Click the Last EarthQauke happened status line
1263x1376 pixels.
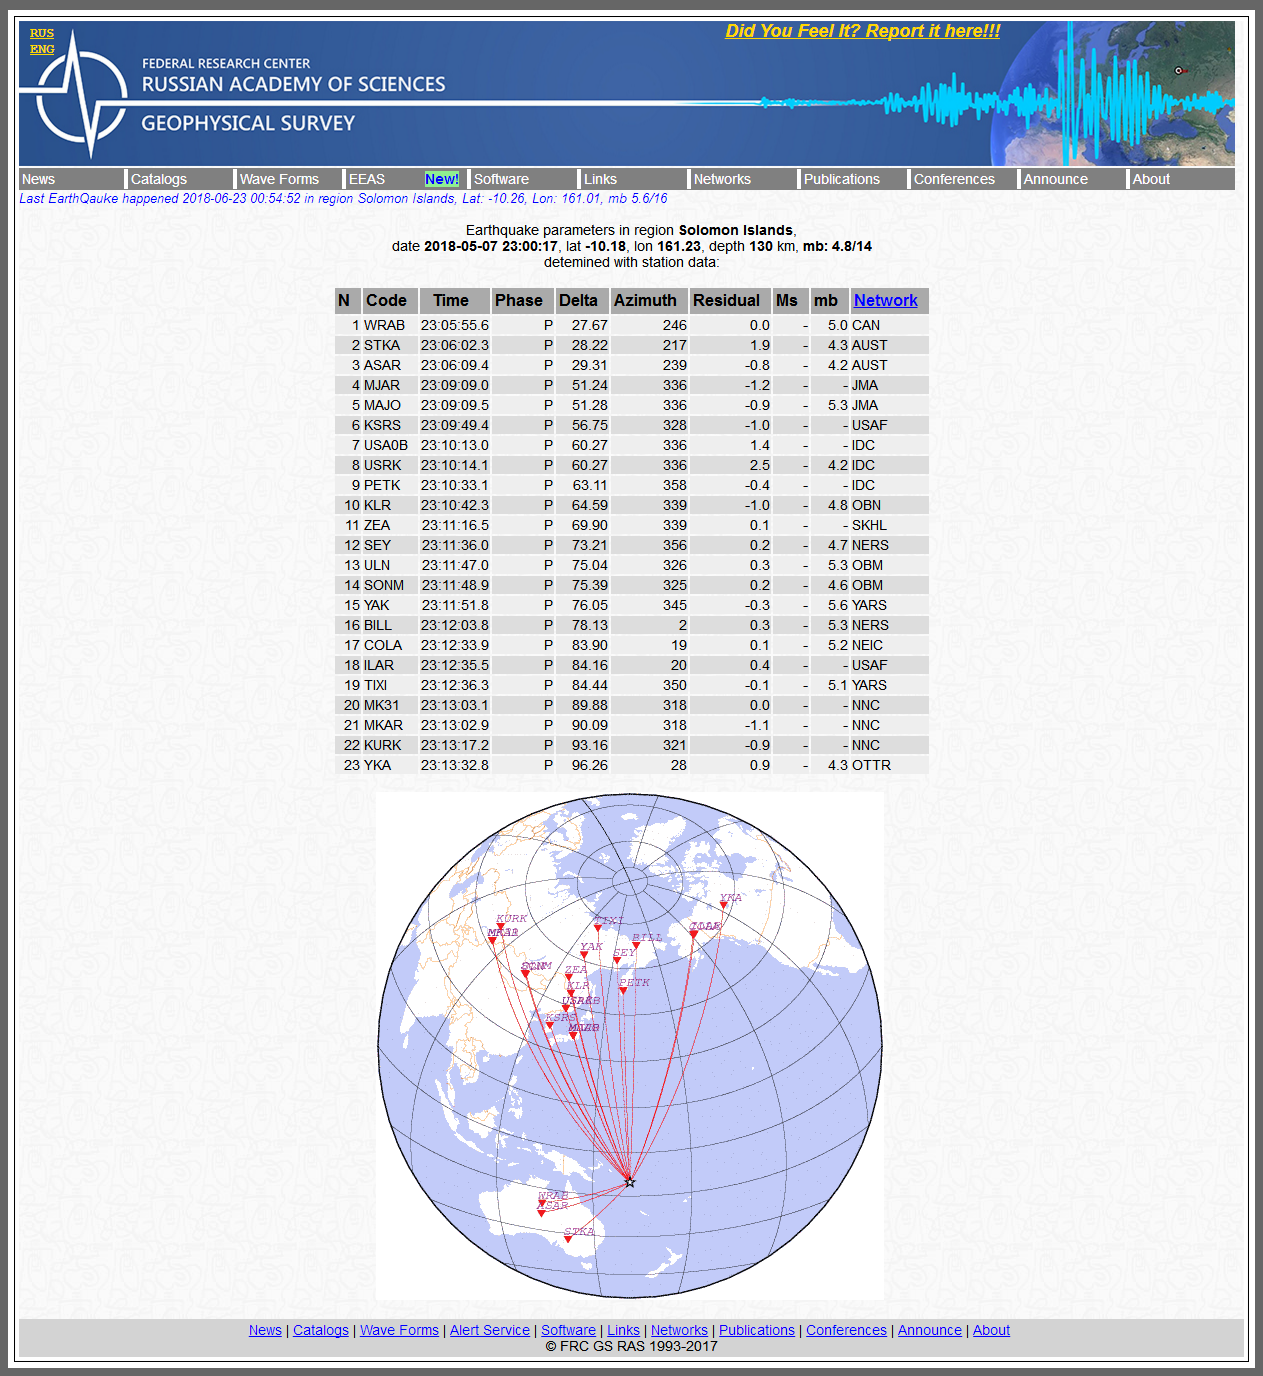click(x=343, y=198)
